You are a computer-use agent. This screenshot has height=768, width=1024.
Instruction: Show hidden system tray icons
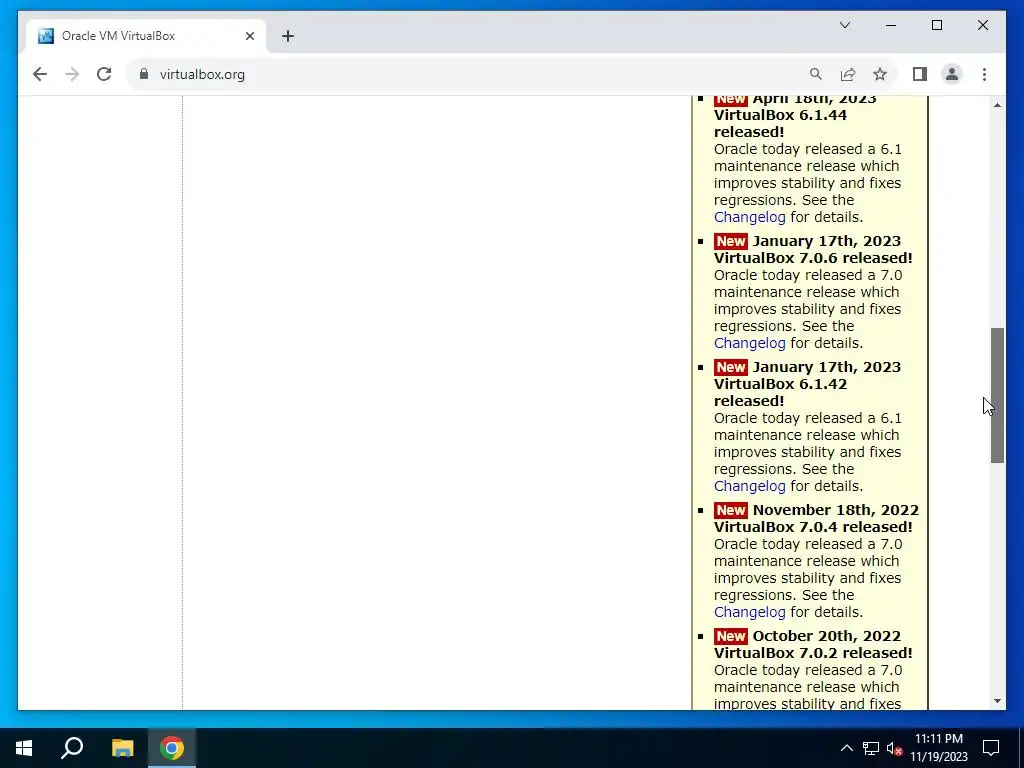tap(846, 748)
